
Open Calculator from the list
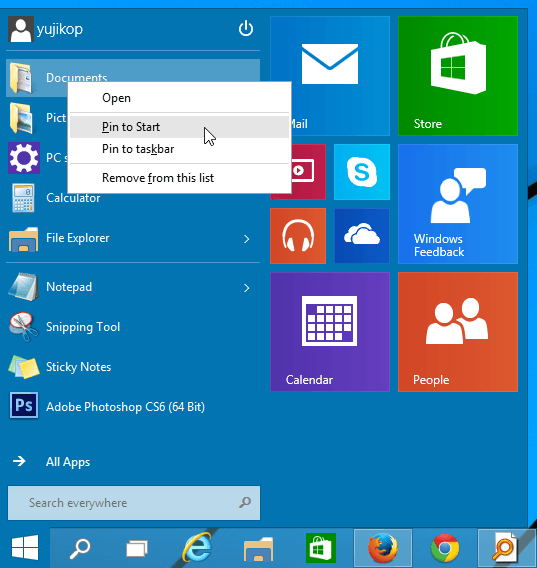133,198
